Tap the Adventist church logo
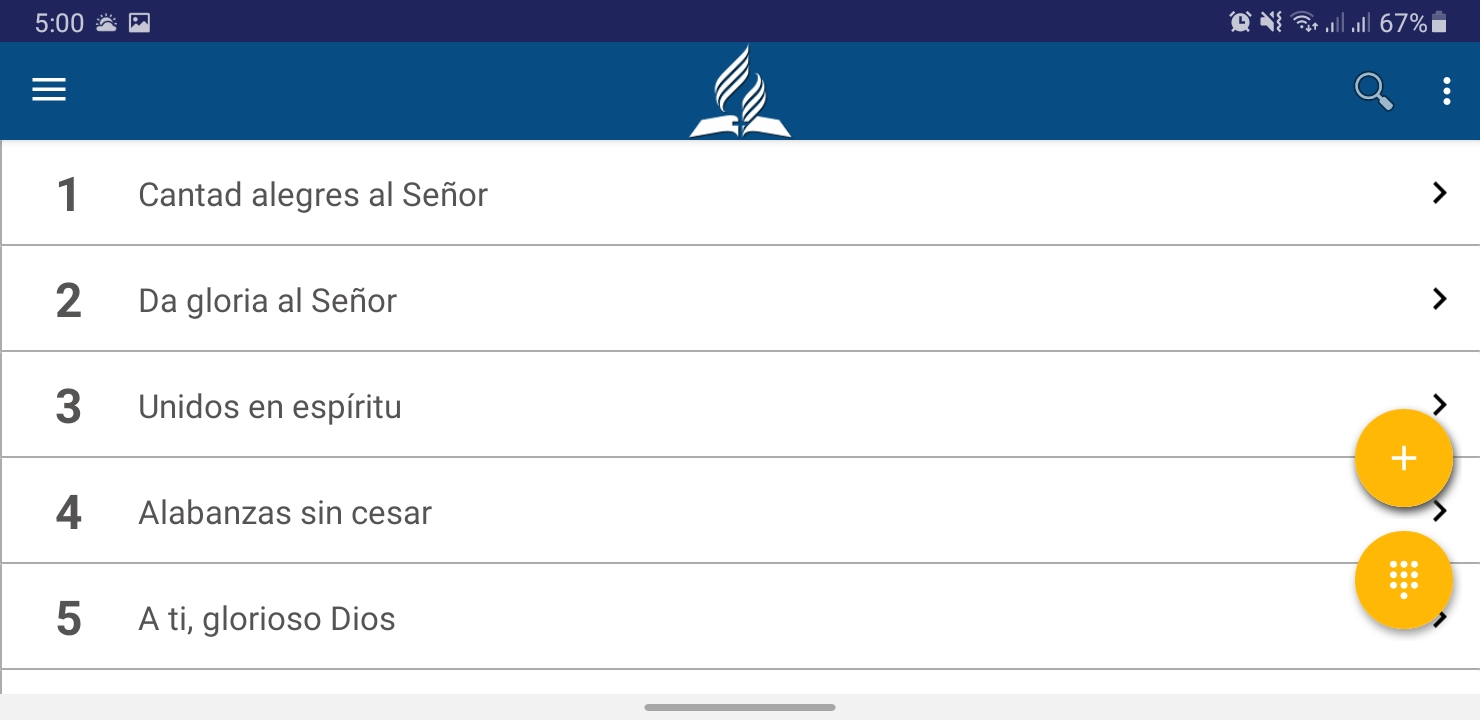The height and width of the screenshot is (720, 1480). tap(740, 92)
